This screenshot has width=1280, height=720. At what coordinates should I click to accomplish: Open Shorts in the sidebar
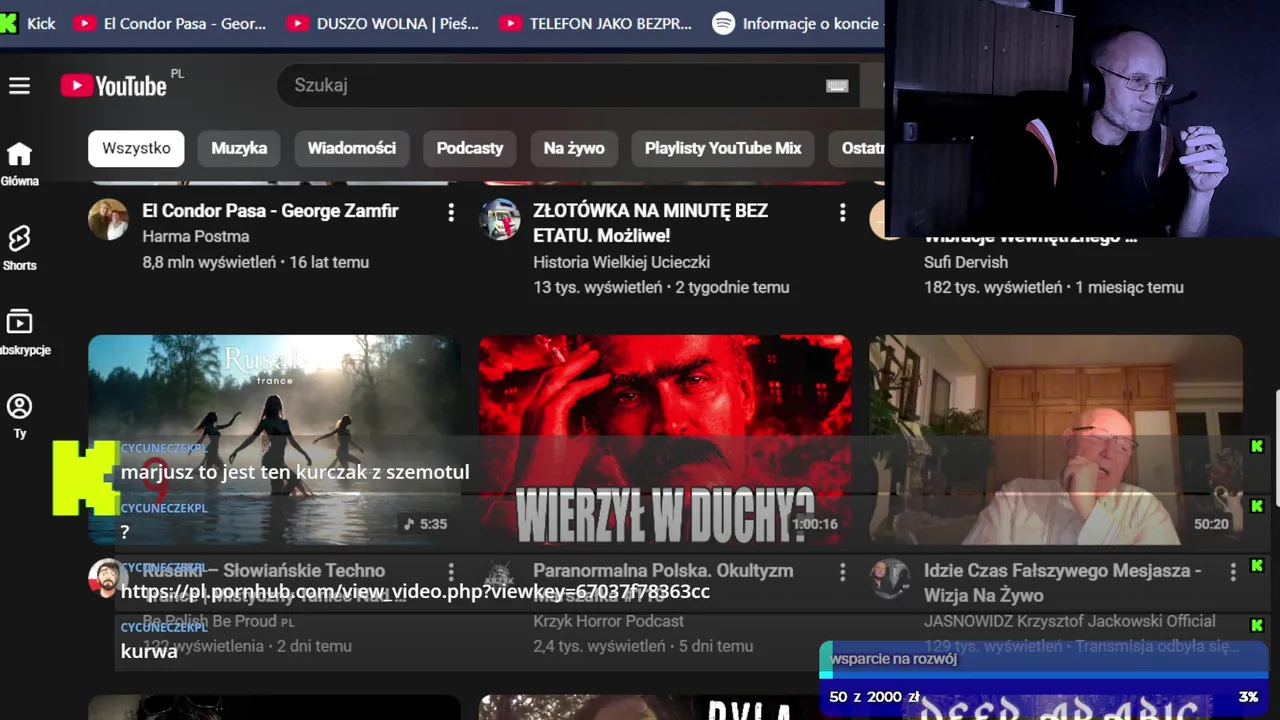click(19, 248)
